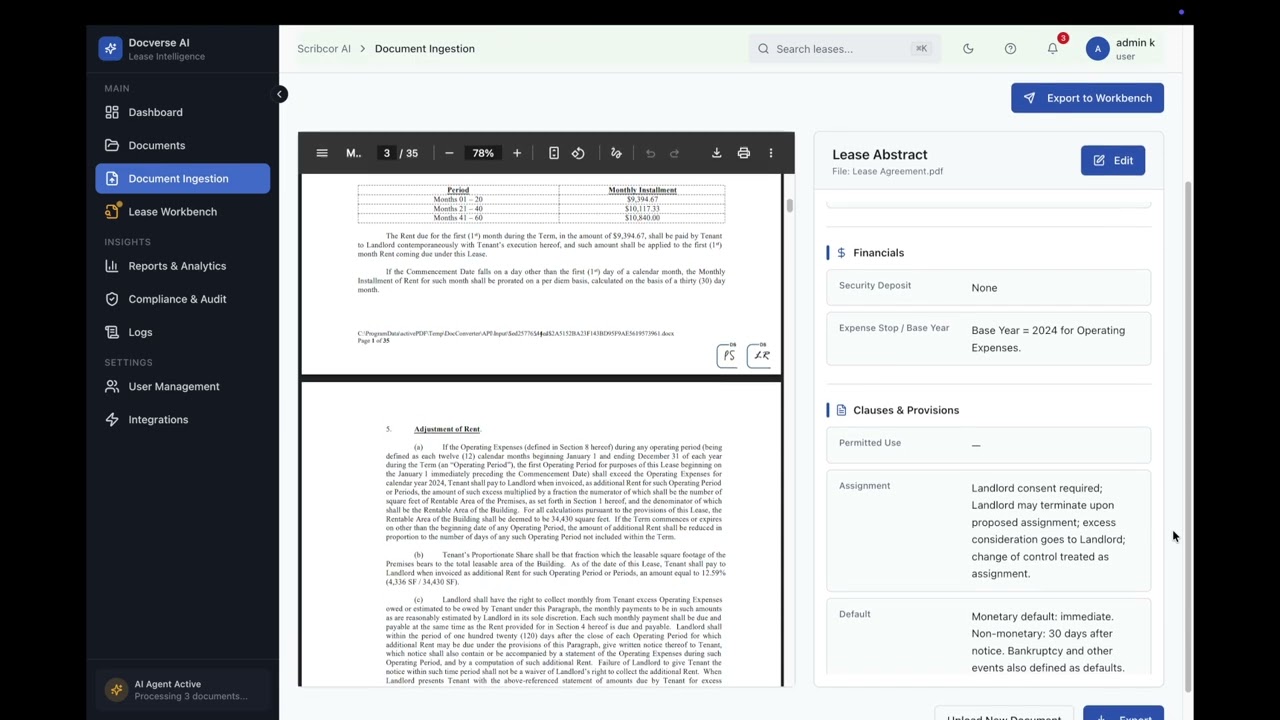Image resolution: width=1280 pixels, height=720 pixels.
Task: Click the Logs list icon
Action: [x=112, y=332]
